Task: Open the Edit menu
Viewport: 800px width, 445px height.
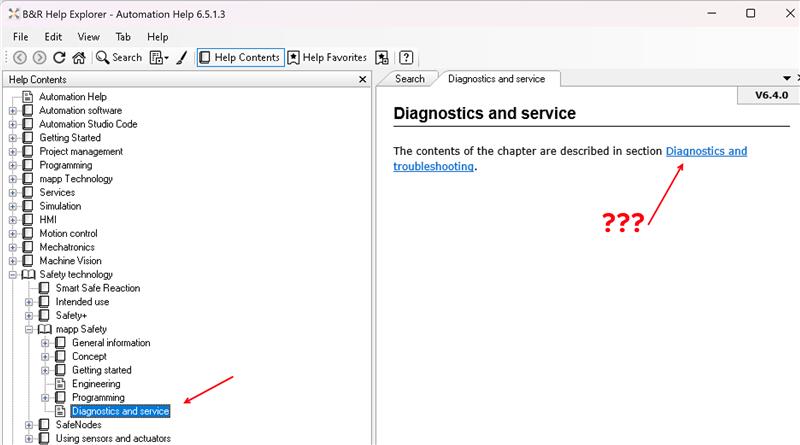Action: 53,37
